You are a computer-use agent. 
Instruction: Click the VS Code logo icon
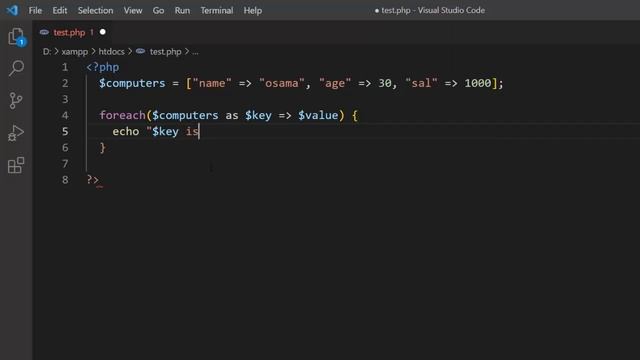[12, 10]
